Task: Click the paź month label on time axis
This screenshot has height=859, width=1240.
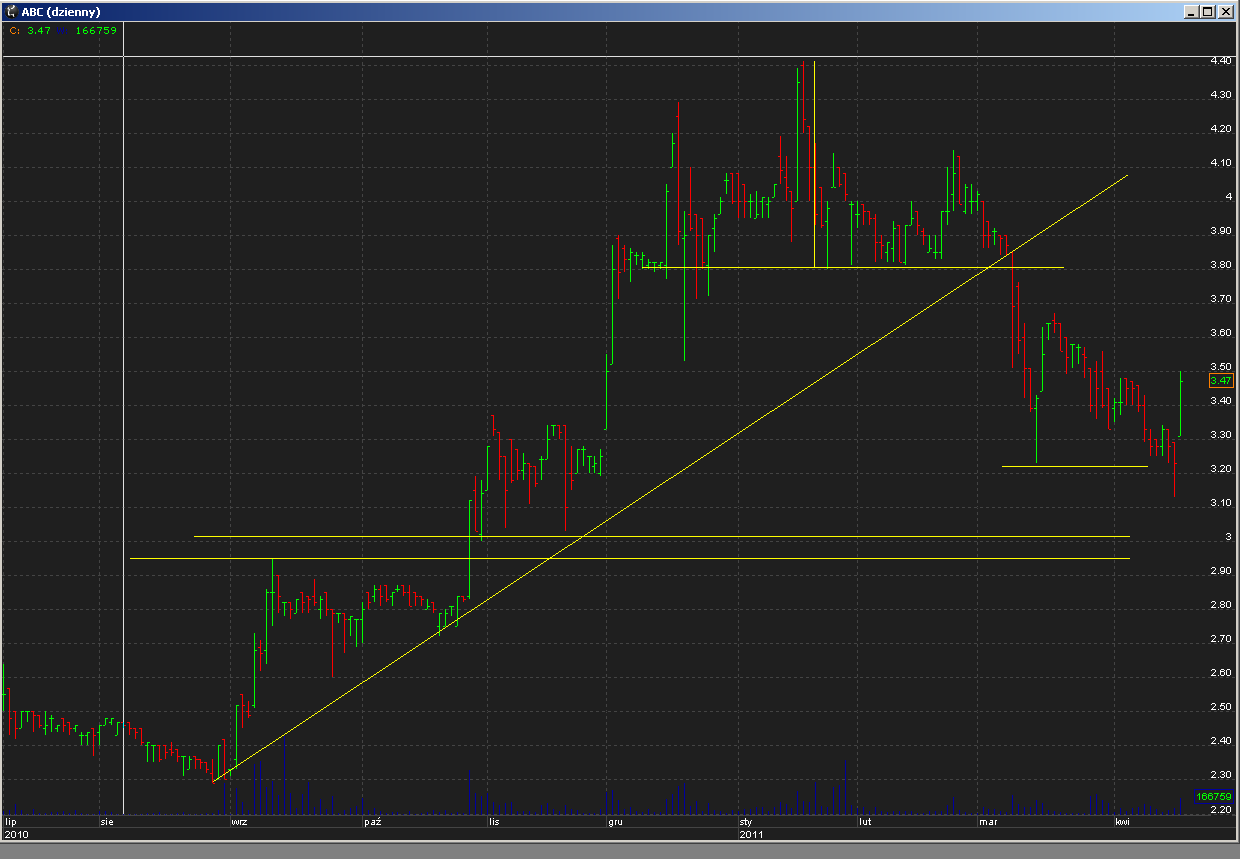Action: pos(373,822)
